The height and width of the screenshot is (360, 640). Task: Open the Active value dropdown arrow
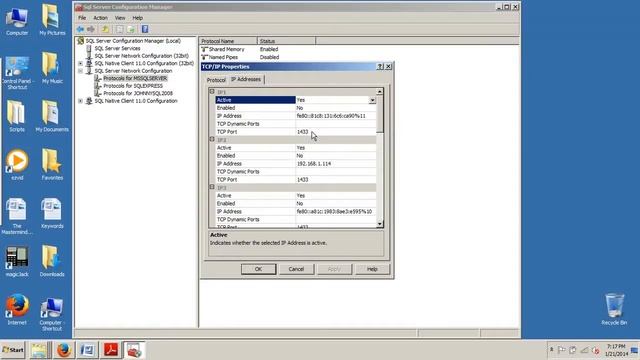[x=372, y=100]
